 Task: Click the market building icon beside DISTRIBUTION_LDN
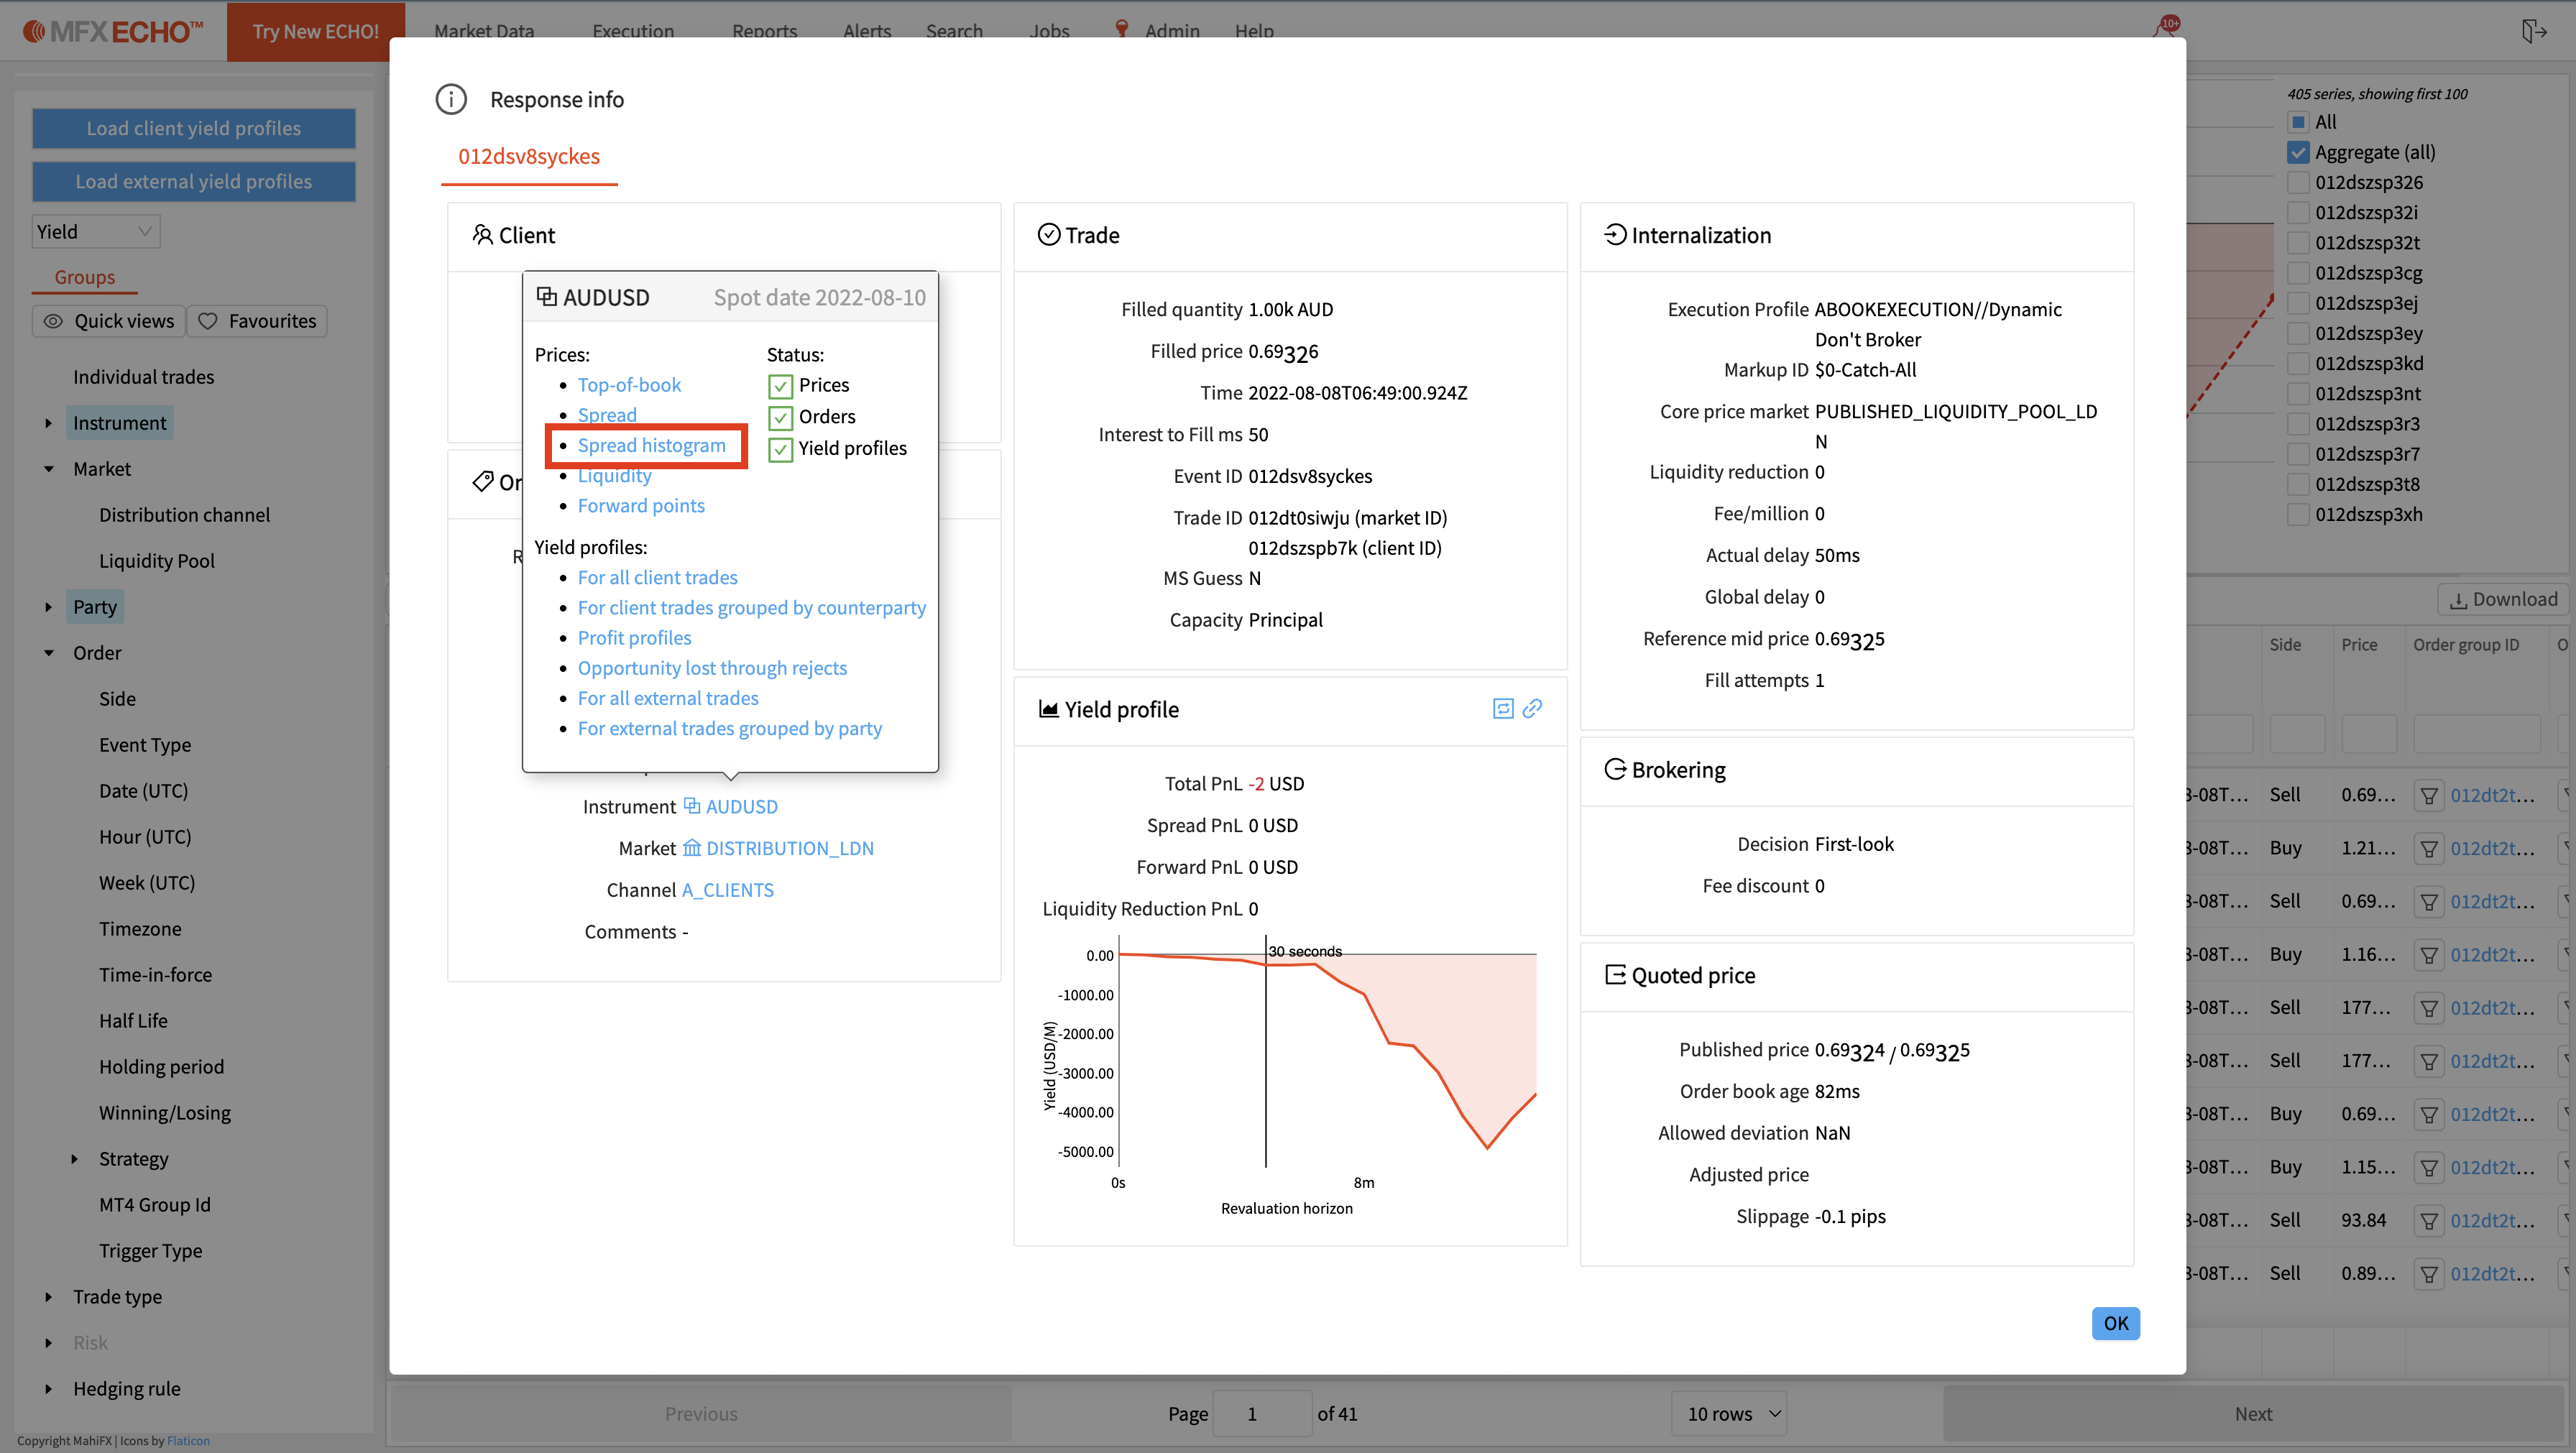click(x=692, y=848)
